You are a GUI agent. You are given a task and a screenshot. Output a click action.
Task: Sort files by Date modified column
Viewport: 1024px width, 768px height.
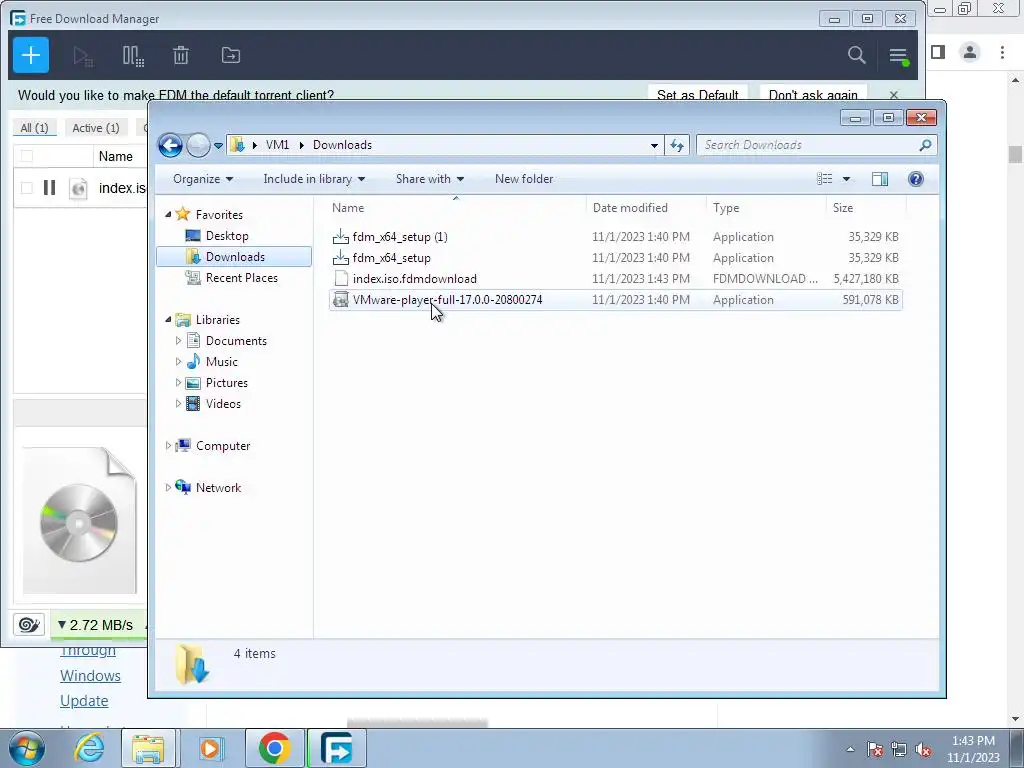tap(646, 208)
